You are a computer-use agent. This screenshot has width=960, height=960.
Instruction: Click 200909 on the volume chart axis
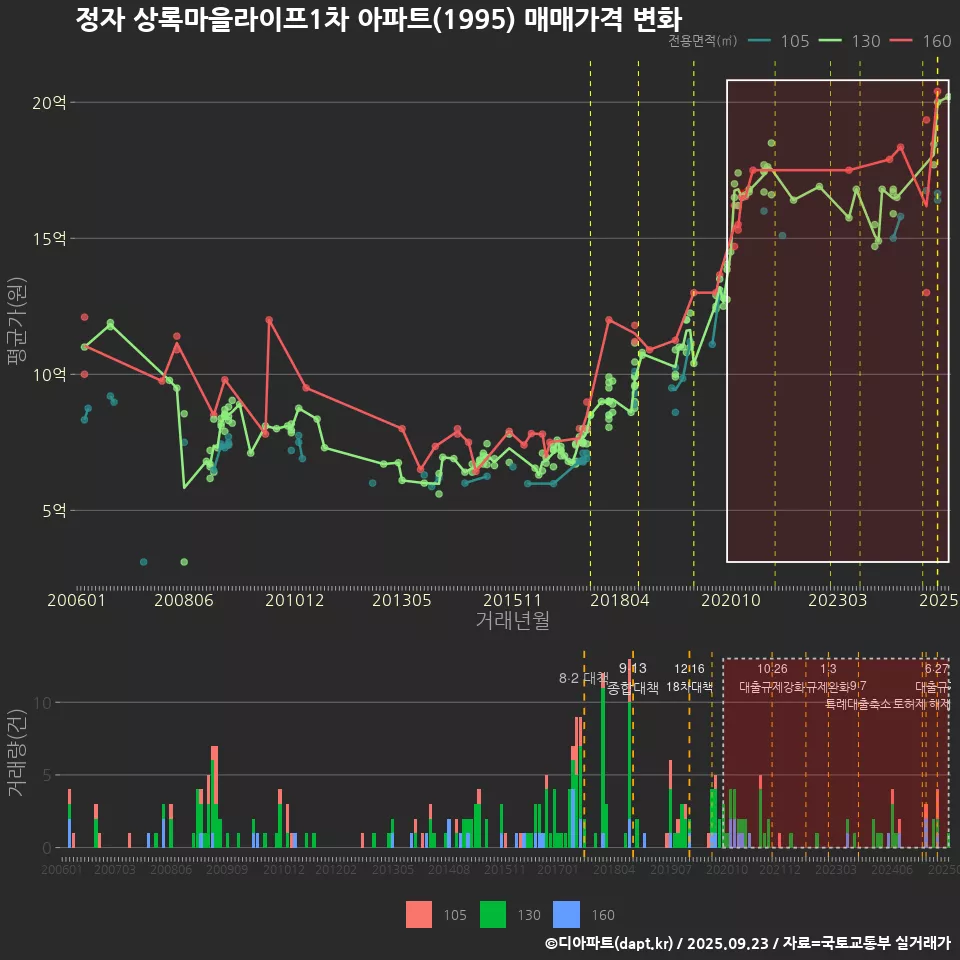point(227,869)
